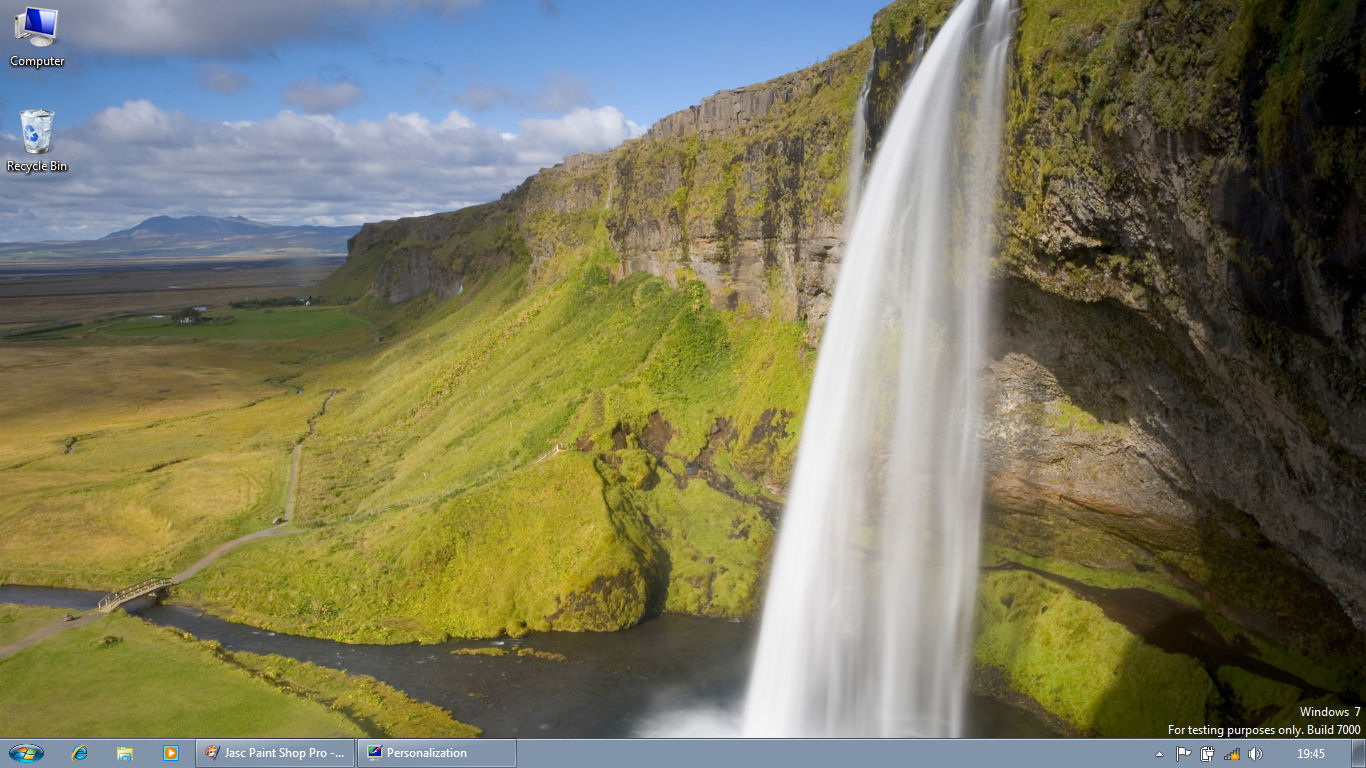This screenshot has width=1366, height=768.
Task: Open Action Center flag icon
Action: pyautogui.click(x=1183, y=754)
